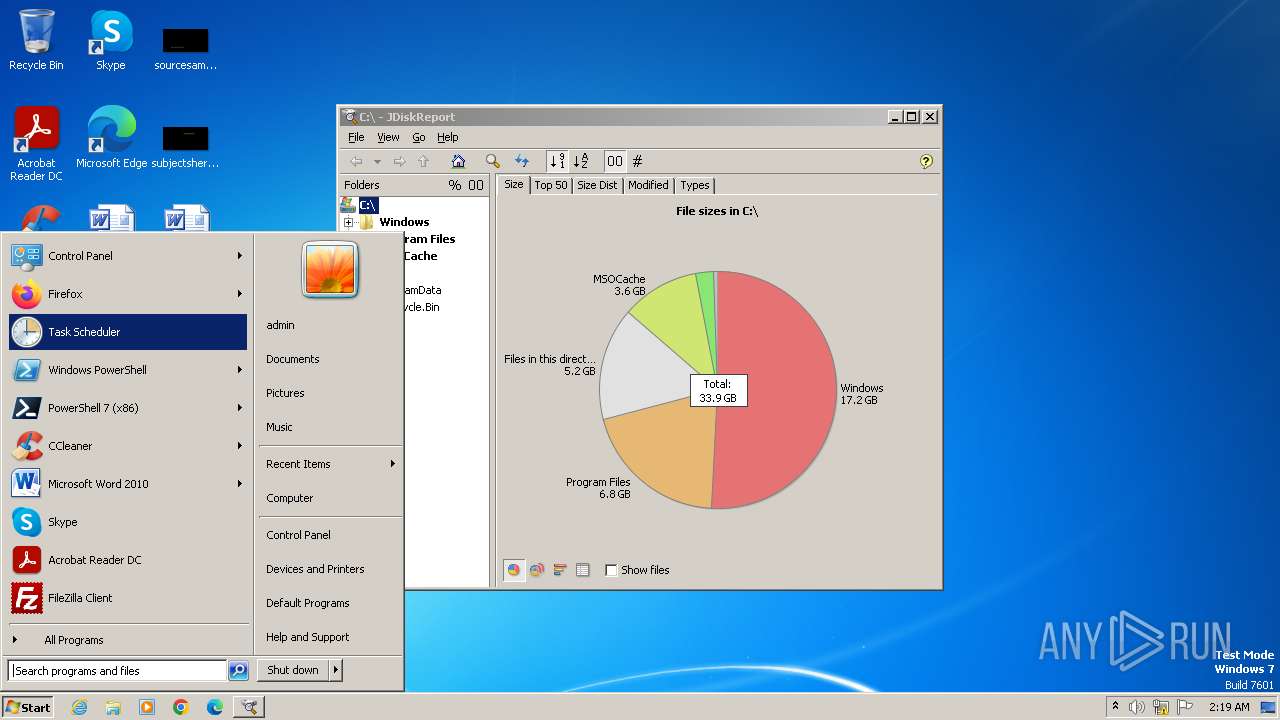Viewport: 1280px width, 720px height.
Task: Select the bar chart view icon
Action: tap(560, 570)
